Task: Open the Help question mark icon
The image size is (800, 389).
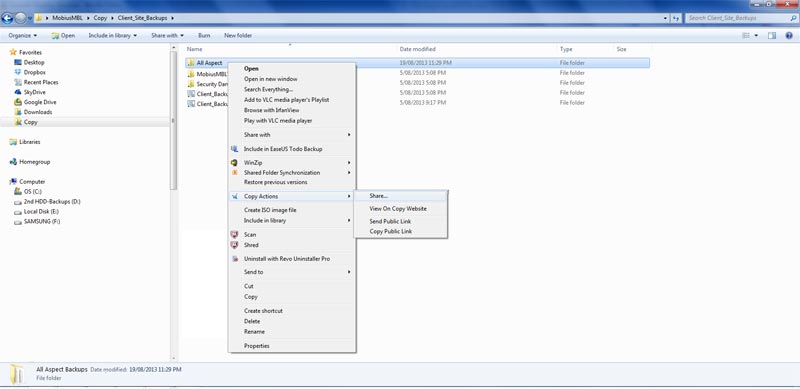Action: pyautogui.click(x=789, y=36)
